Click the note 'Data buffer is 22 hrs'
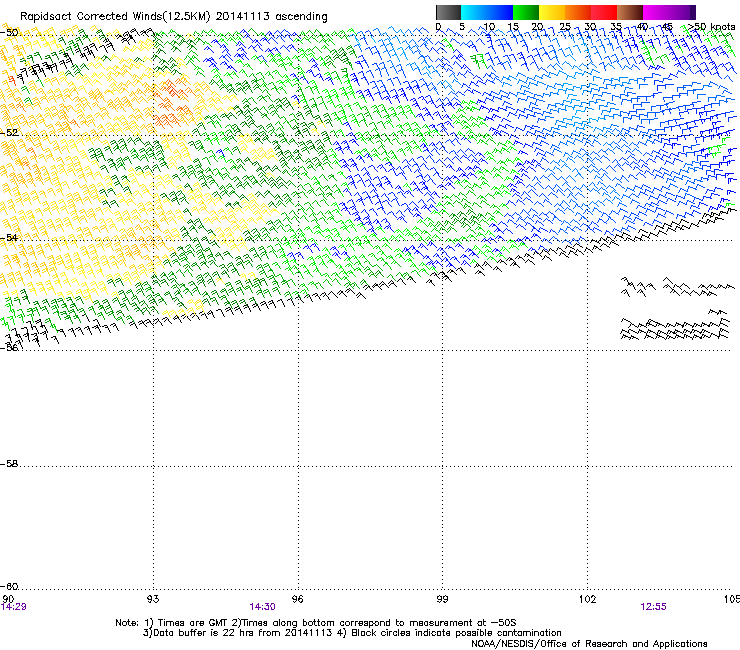Screen dimensions: 740x650 (194, 633)
